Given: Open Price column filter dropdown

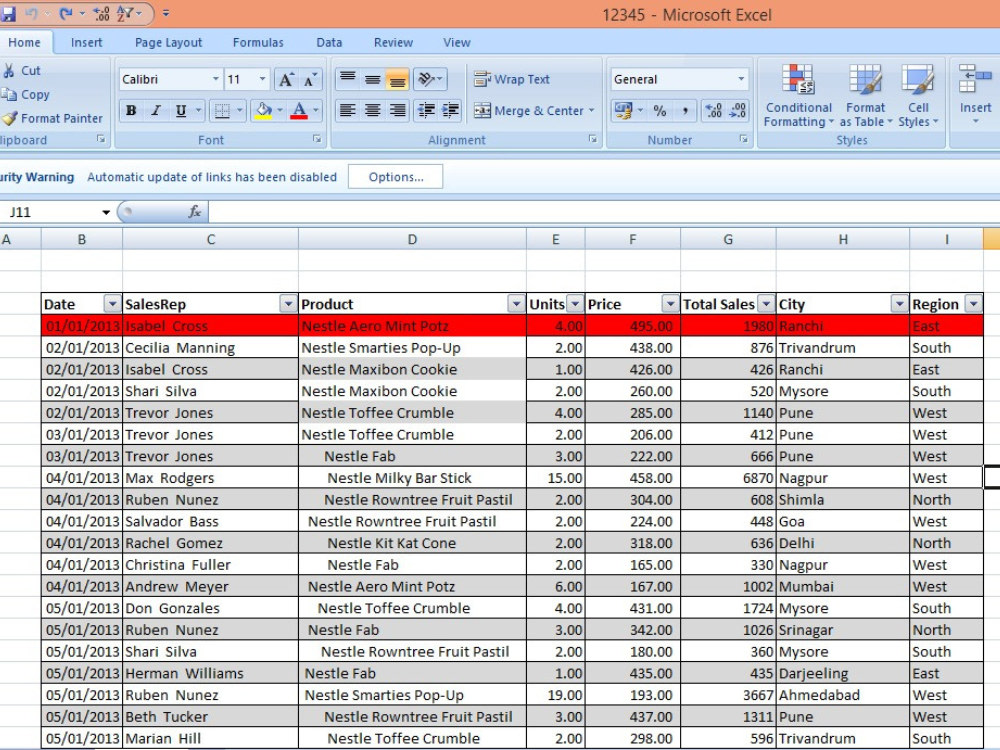Looking at the screenshot, I should point(670,304).
